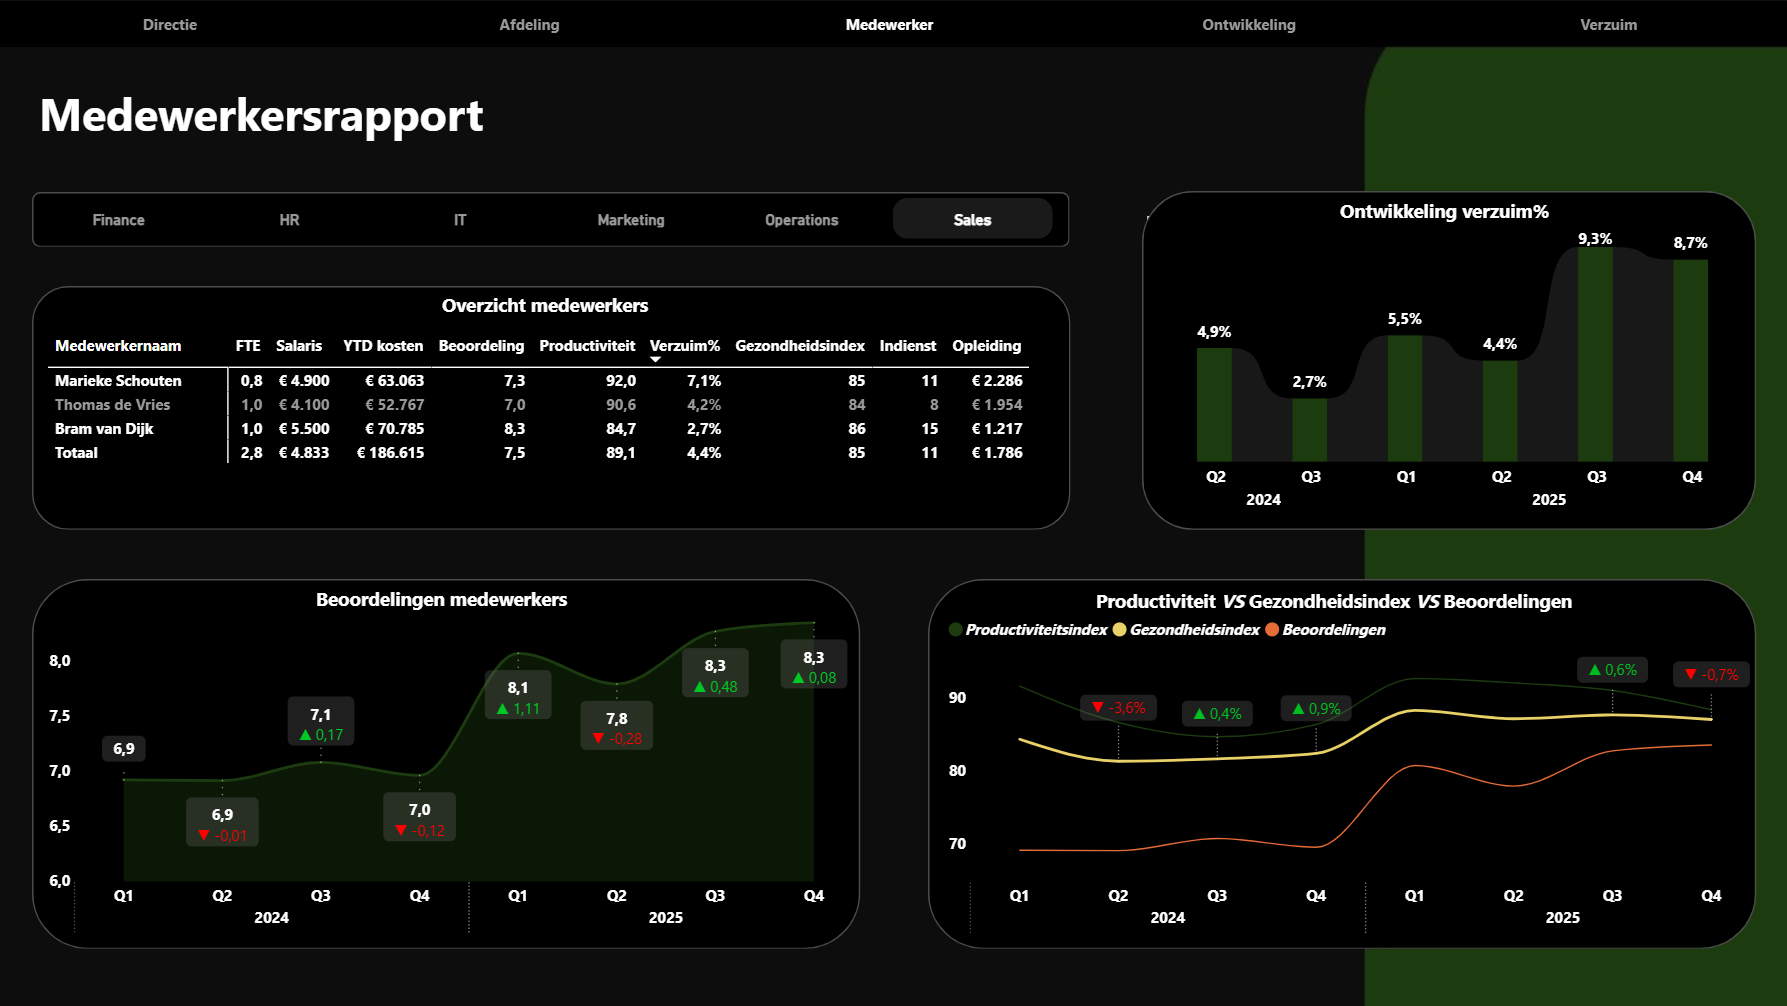Choose the IT department slicer button

[460, 220]
